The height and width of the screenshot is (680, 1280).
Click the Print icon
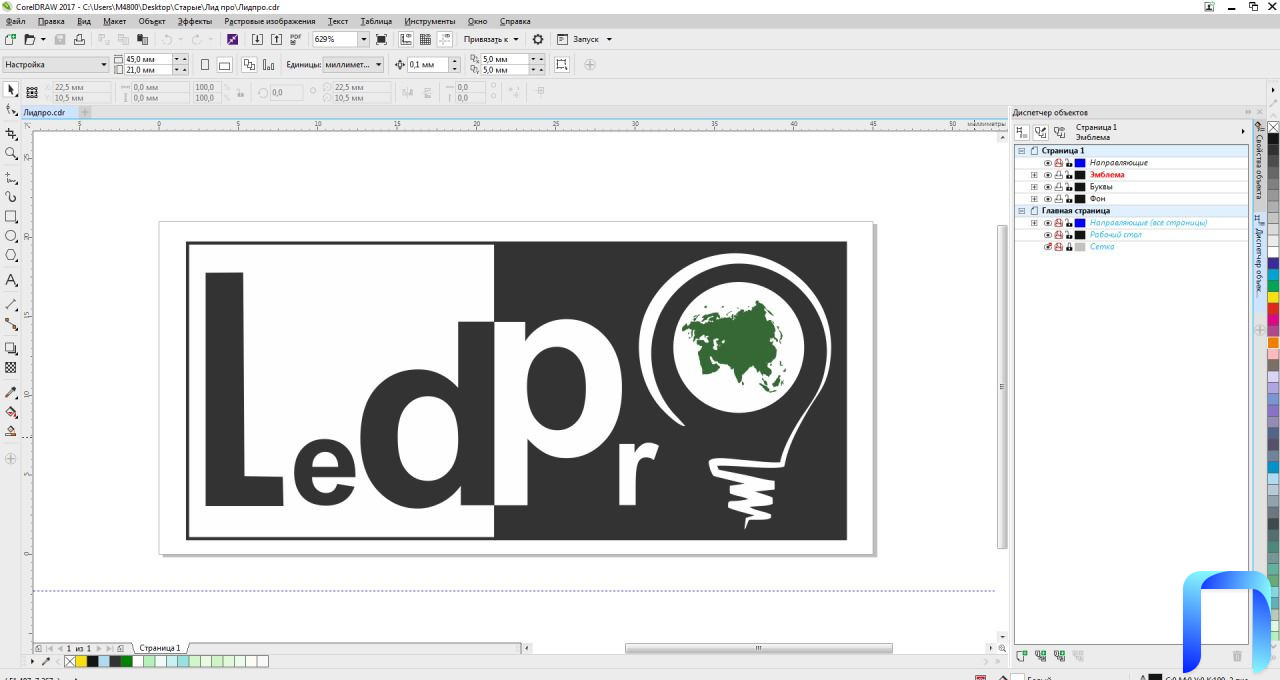point(79,39)
